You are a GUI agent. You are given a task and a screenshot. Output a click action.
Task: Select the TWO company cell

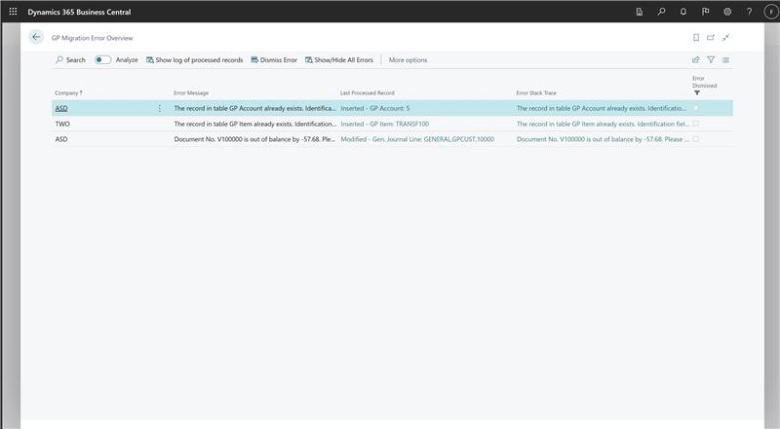click(62, 123)
